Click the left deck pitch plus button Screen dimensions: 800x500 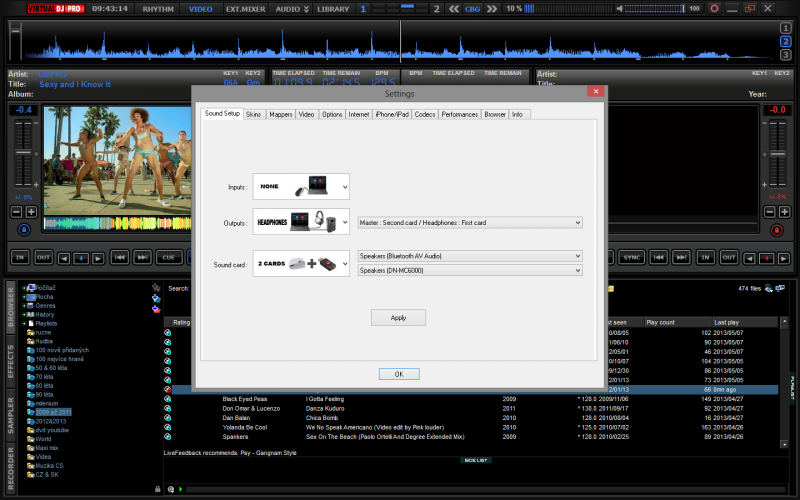tap(31, 212)
